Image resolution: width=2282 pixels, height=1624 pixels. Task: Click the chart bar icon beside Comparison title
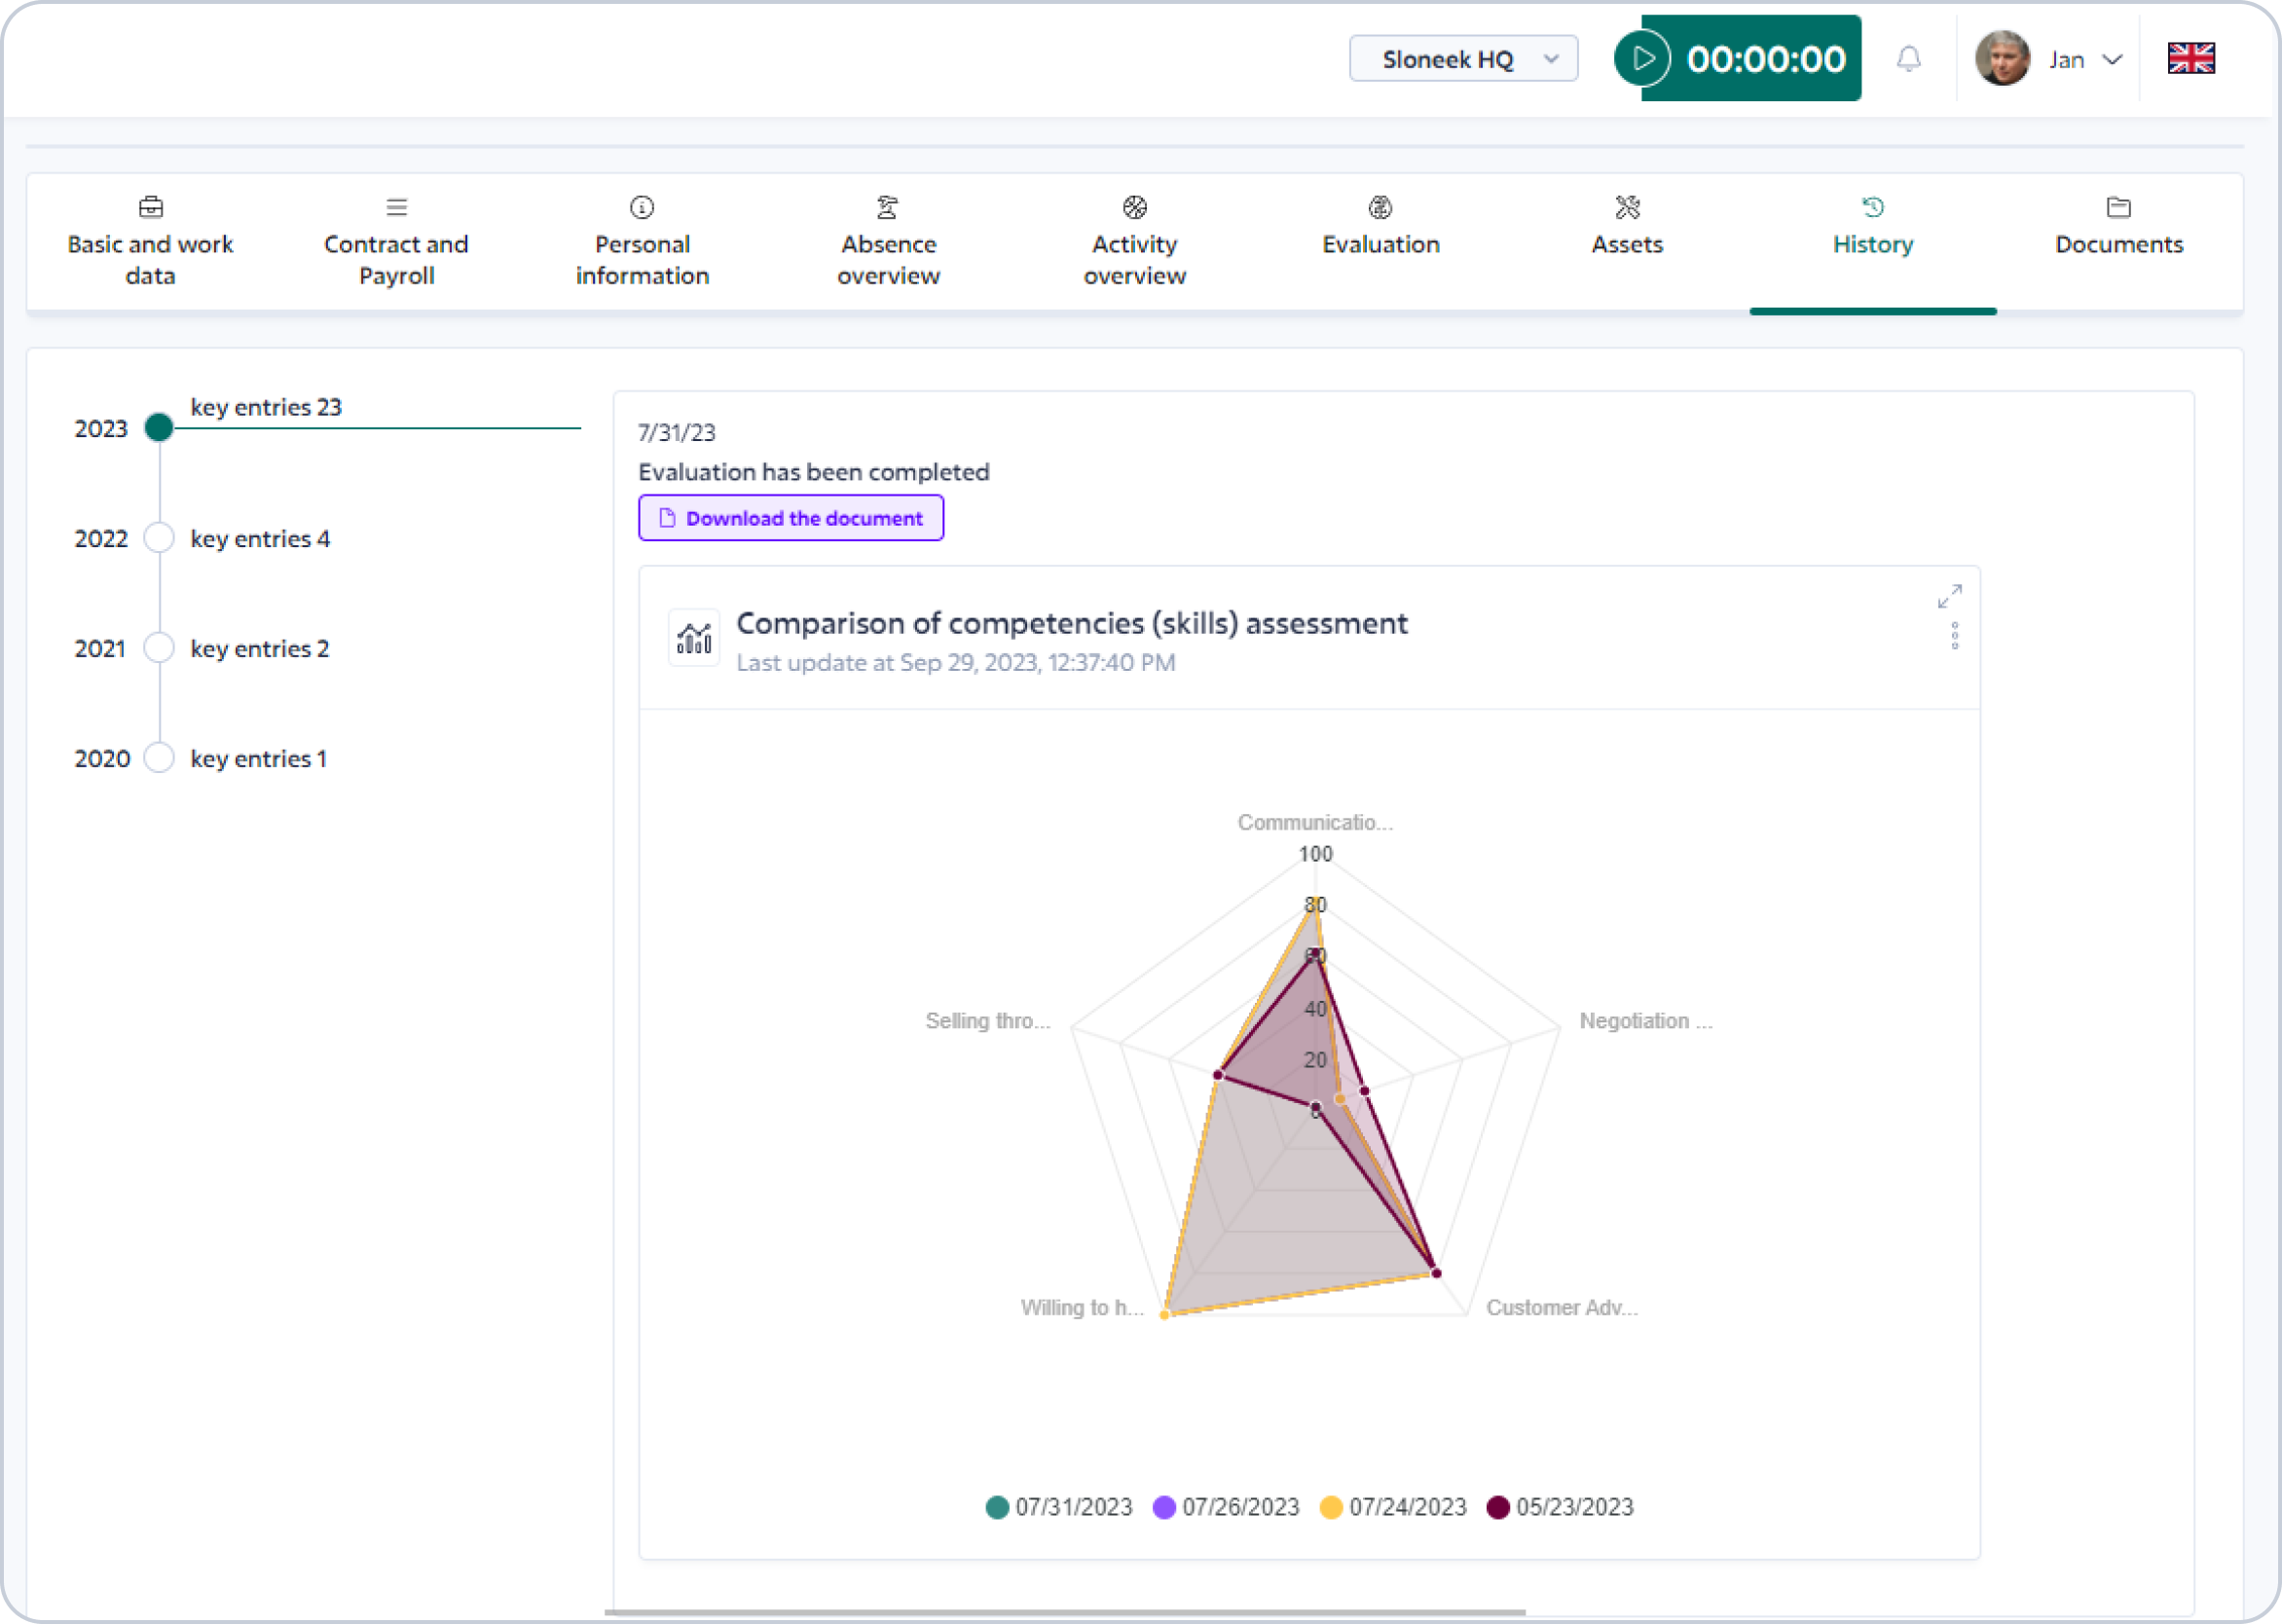click(x=694, y=638)
